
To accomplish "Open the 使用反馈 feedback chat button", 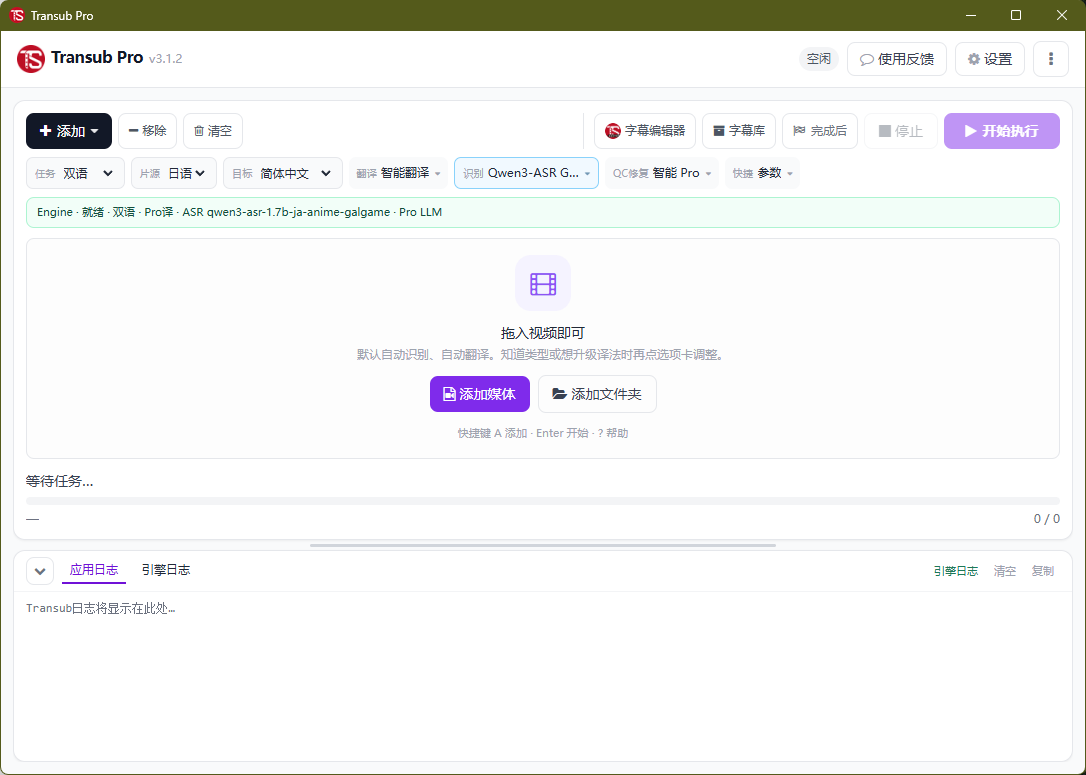I will [896, 59].
